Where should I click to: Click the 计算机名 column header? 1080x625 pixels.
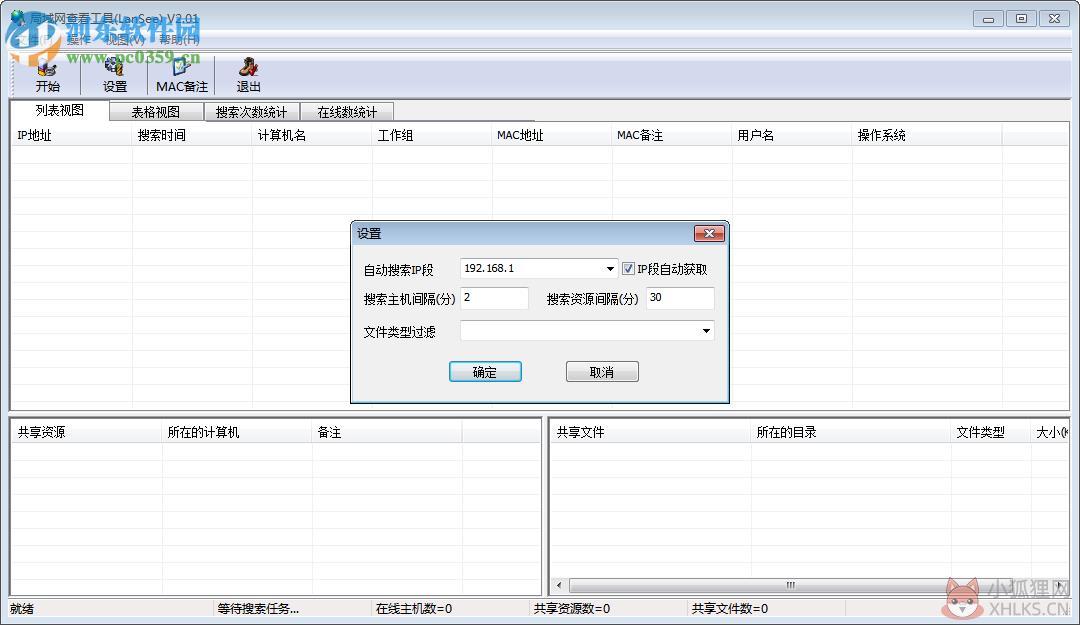311,136
